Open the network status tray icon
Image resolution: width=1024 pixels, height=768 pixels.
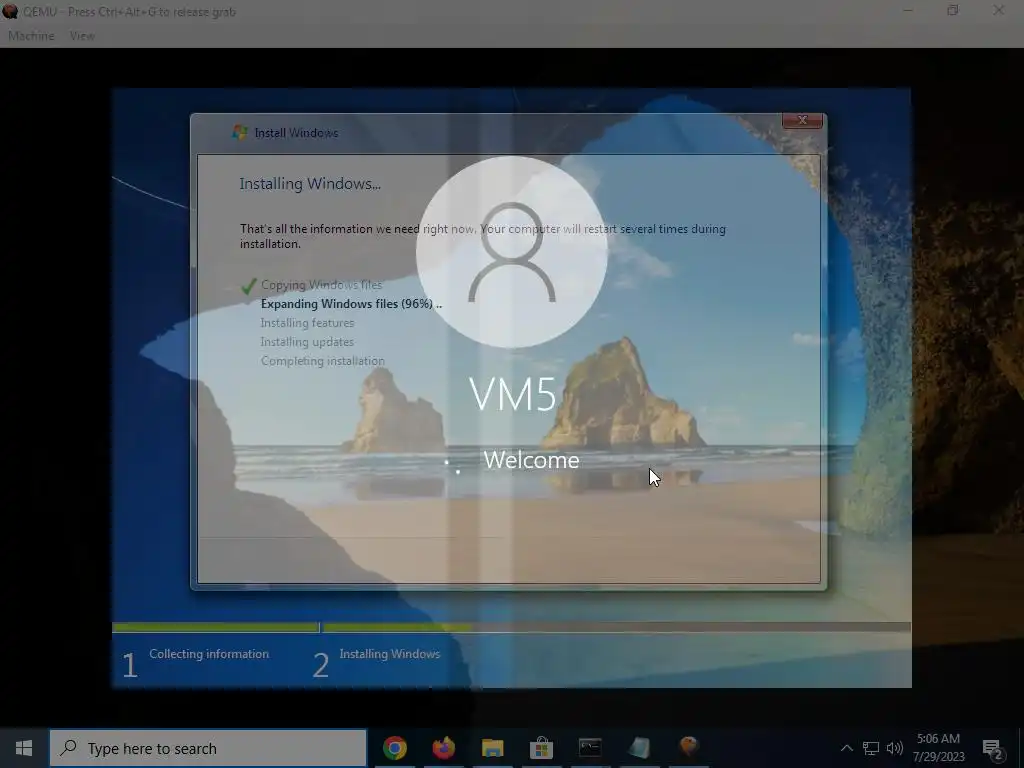(x=871, y=748)
